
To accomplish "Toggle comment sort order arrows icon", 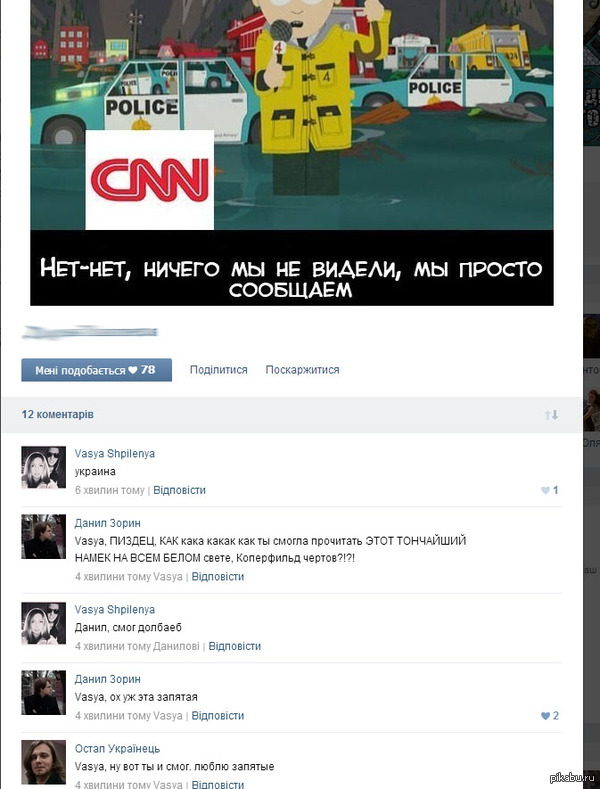I will pos(551,415).
